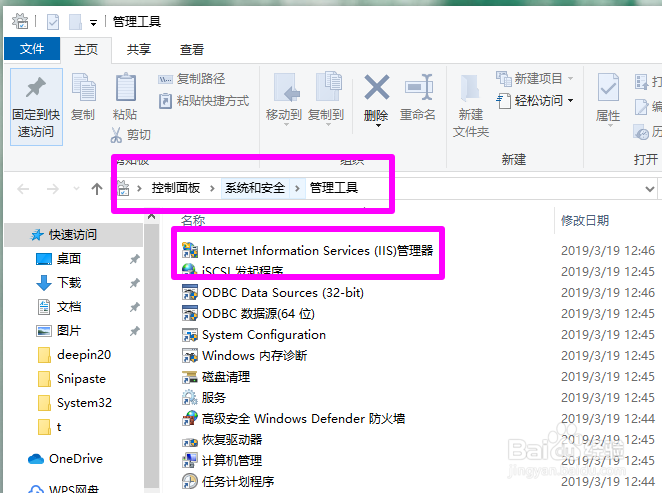
Task: Expand chevron after 系统和安全 in breadcrumb
Action: [x=297, y=188]
